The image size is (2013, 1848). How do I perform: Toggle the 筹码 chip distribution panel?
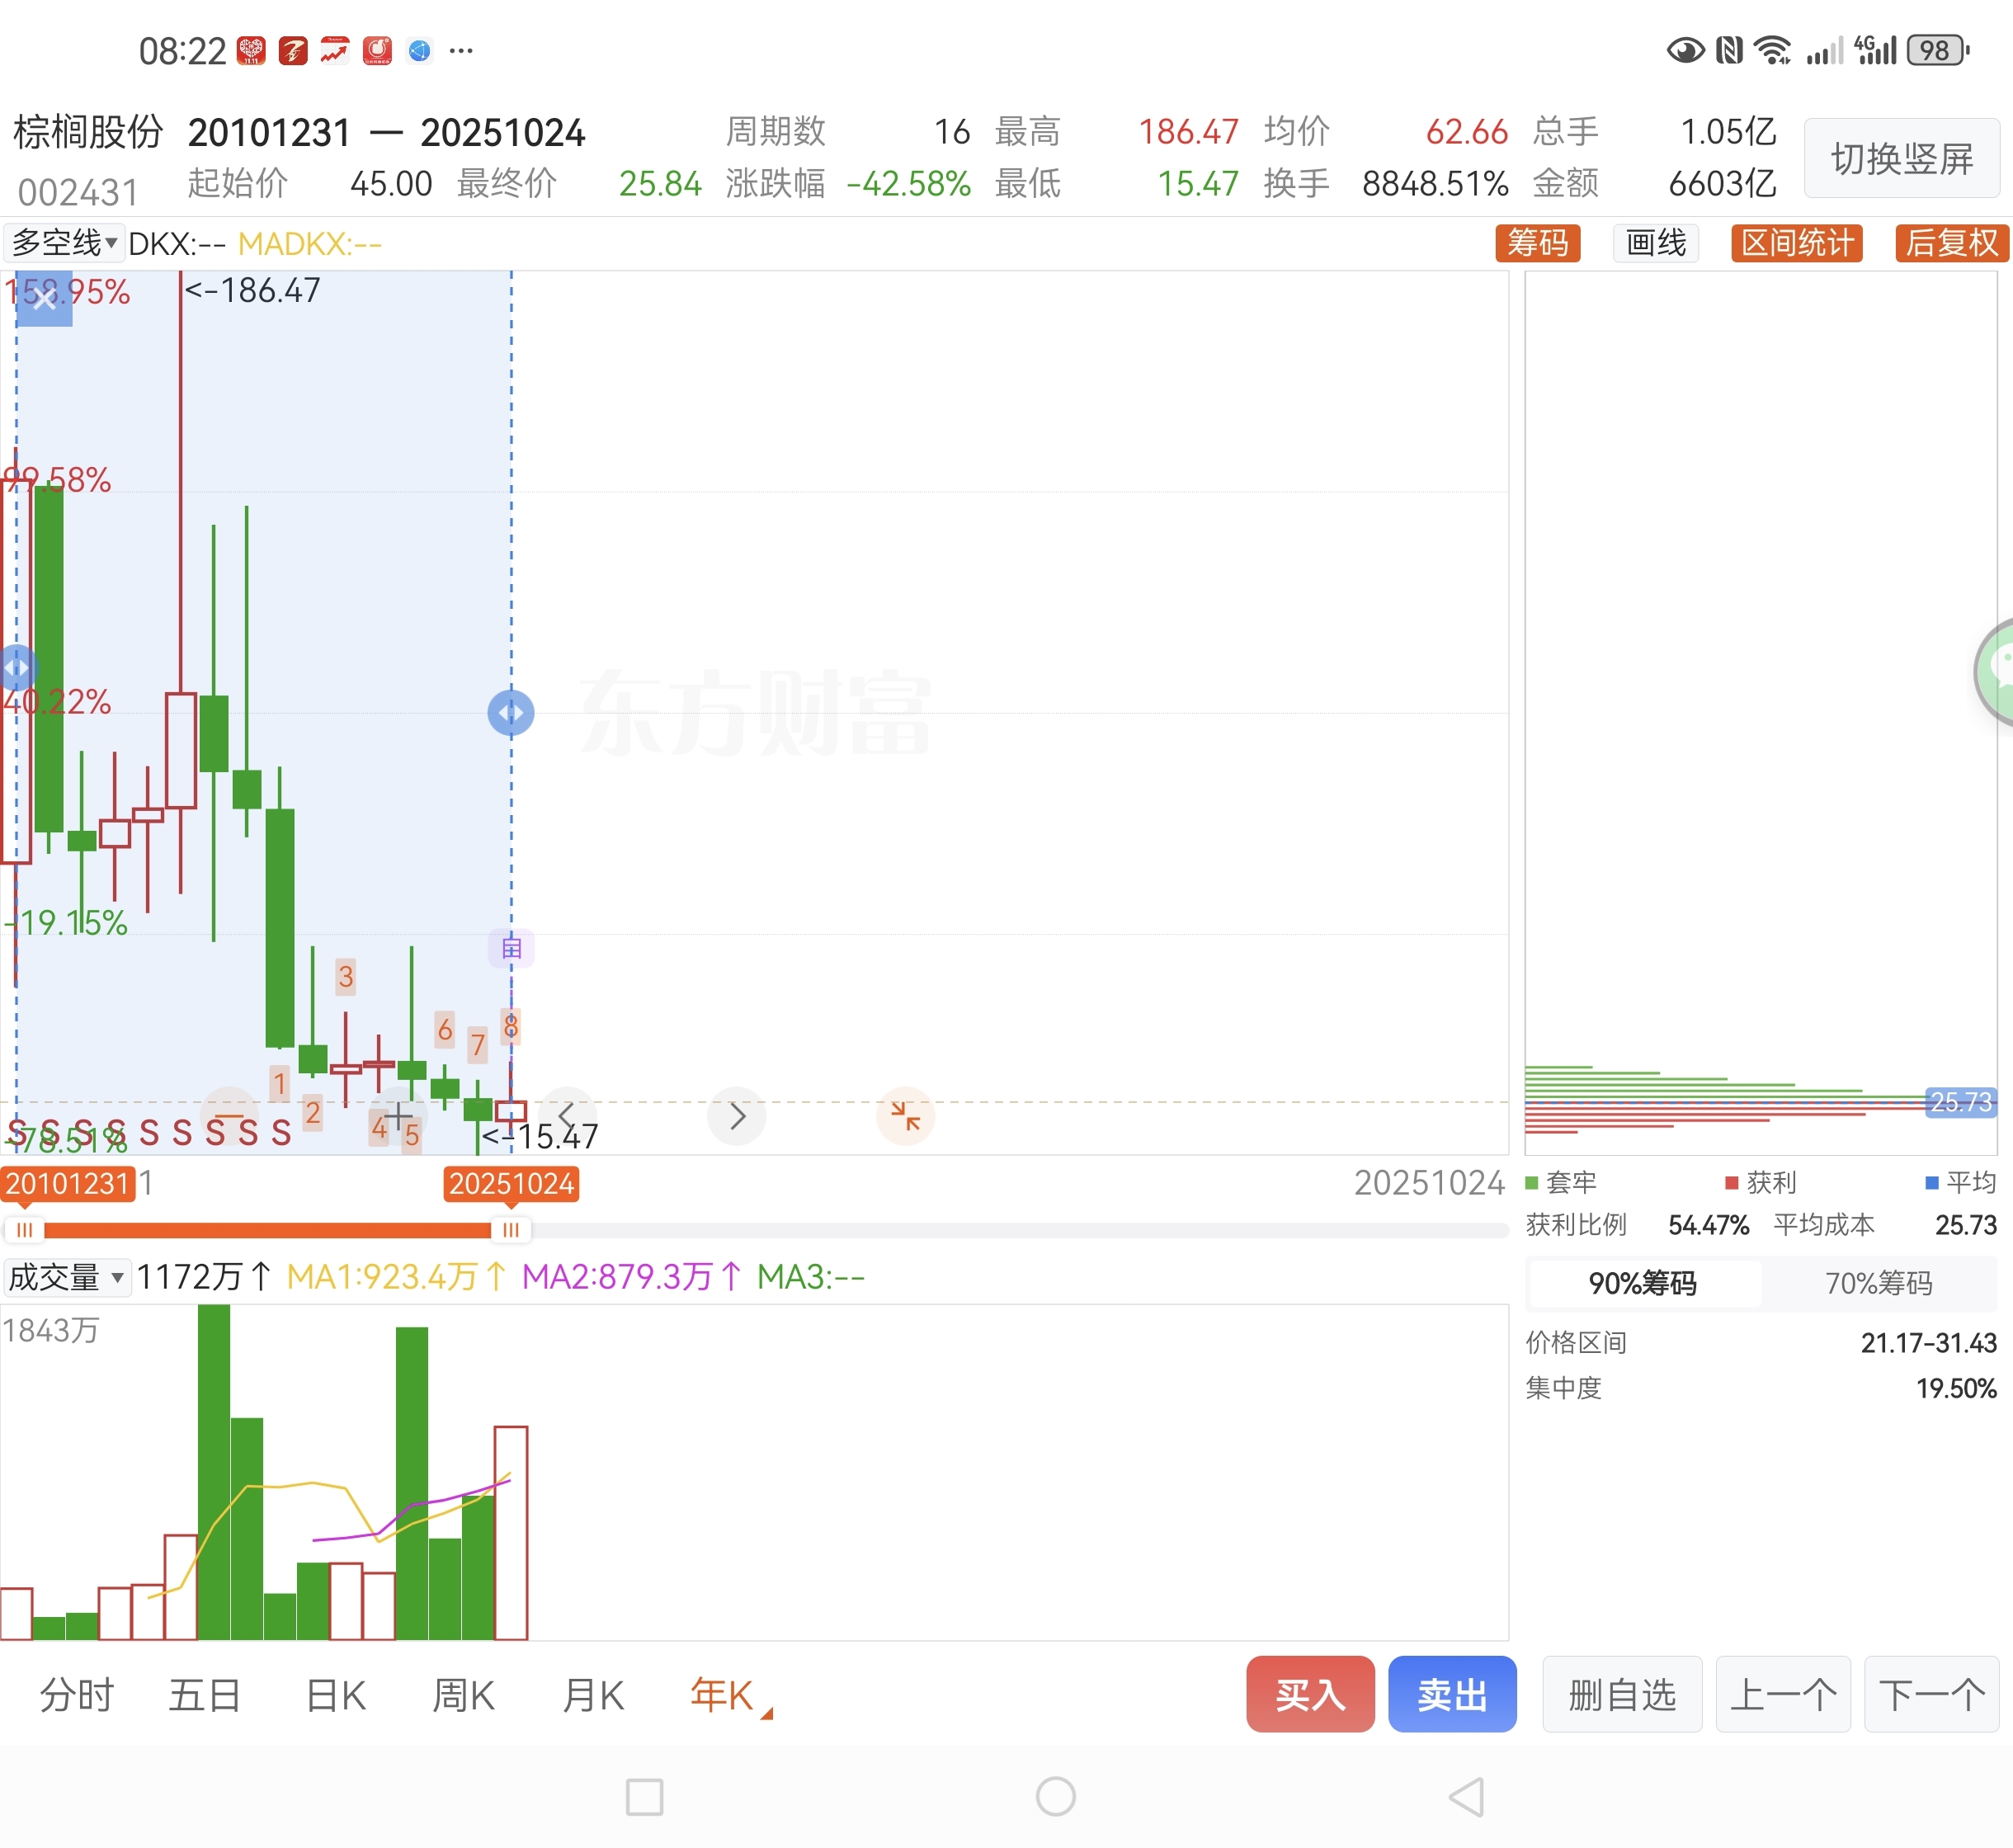pyautogui.click(x=1537, y=243)
